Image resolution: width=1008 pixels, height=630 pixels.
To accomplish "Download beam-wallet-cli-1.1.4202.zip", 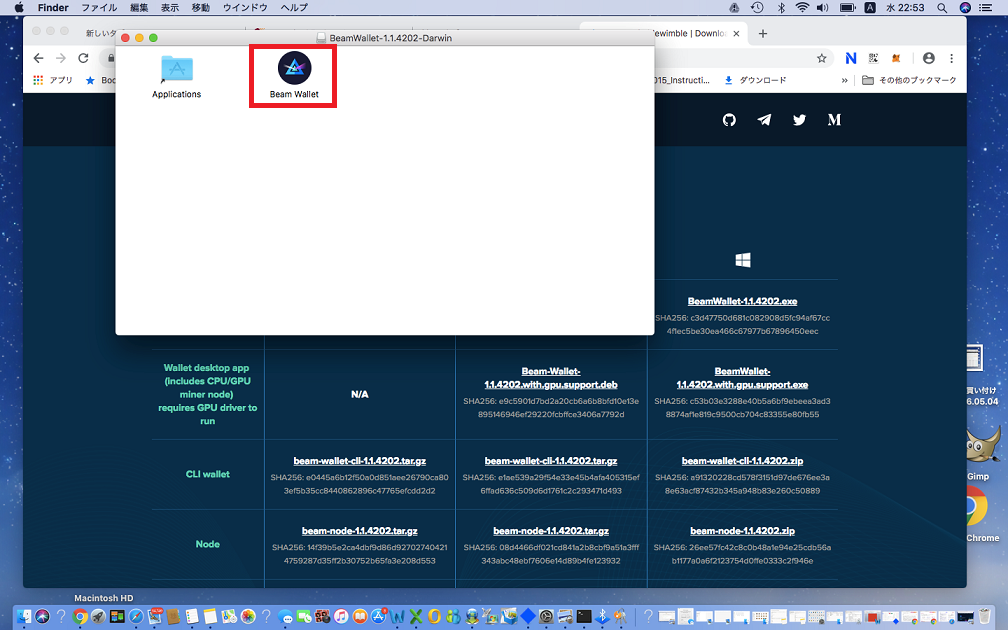I will (x=742, y=461).
